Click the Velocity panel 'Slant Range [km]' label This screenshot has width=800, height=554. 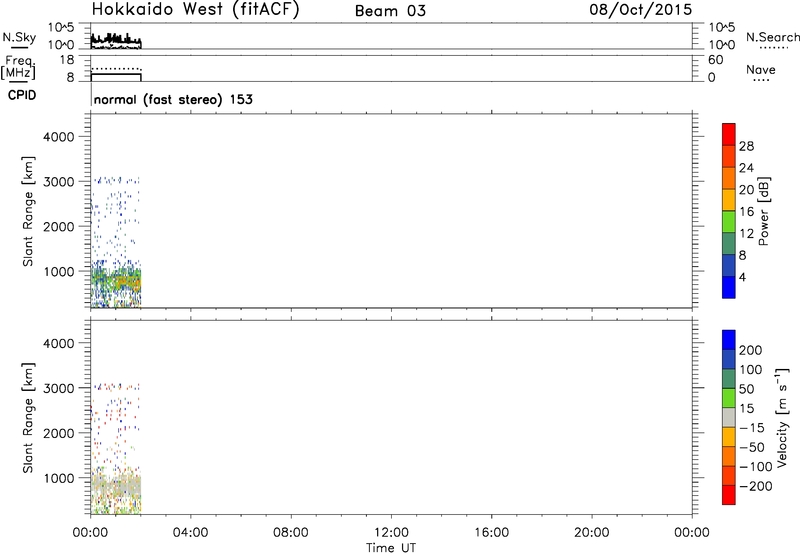click(x=28, y=418)
